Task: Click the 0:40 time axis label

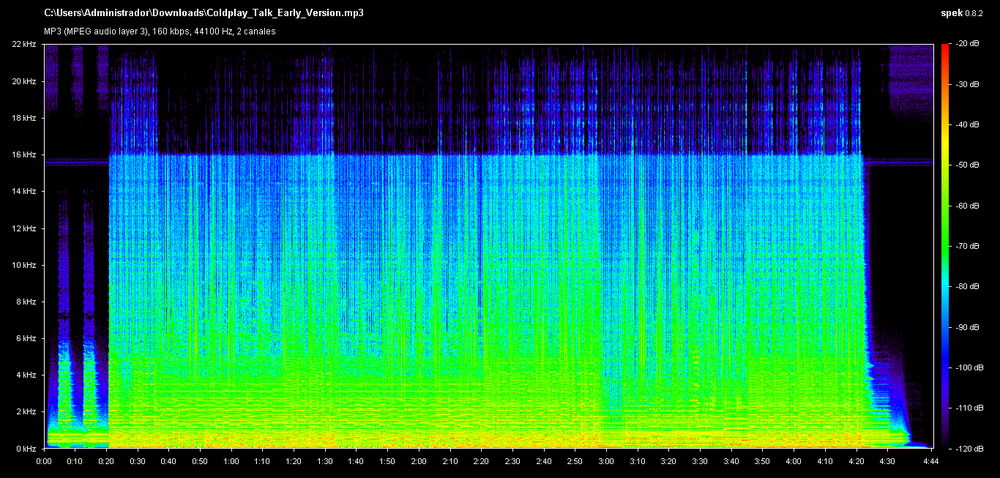Action: (169, 460)
